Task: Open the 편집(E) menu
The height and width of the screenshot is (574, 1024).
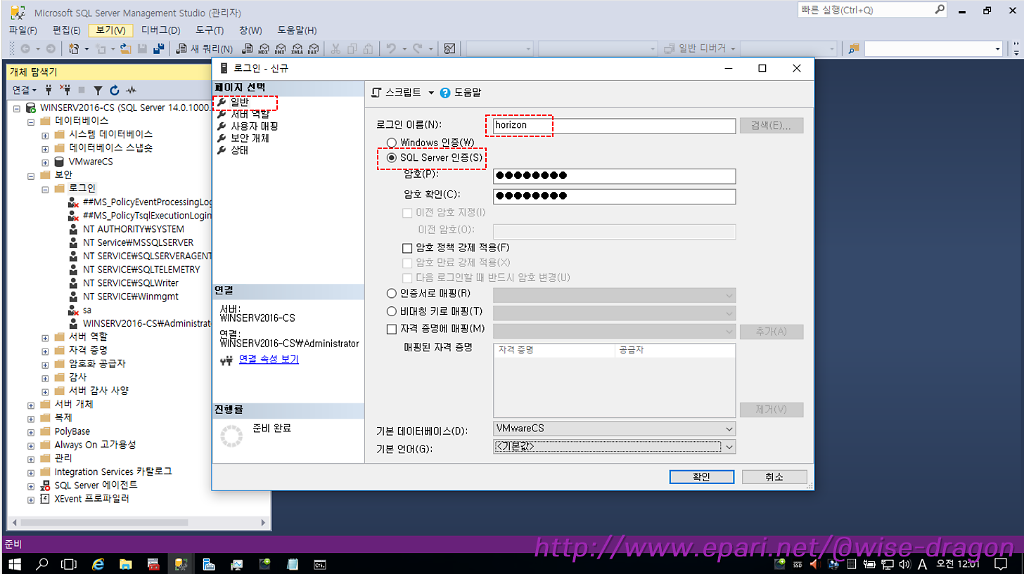Action: [x=66, y=30]
